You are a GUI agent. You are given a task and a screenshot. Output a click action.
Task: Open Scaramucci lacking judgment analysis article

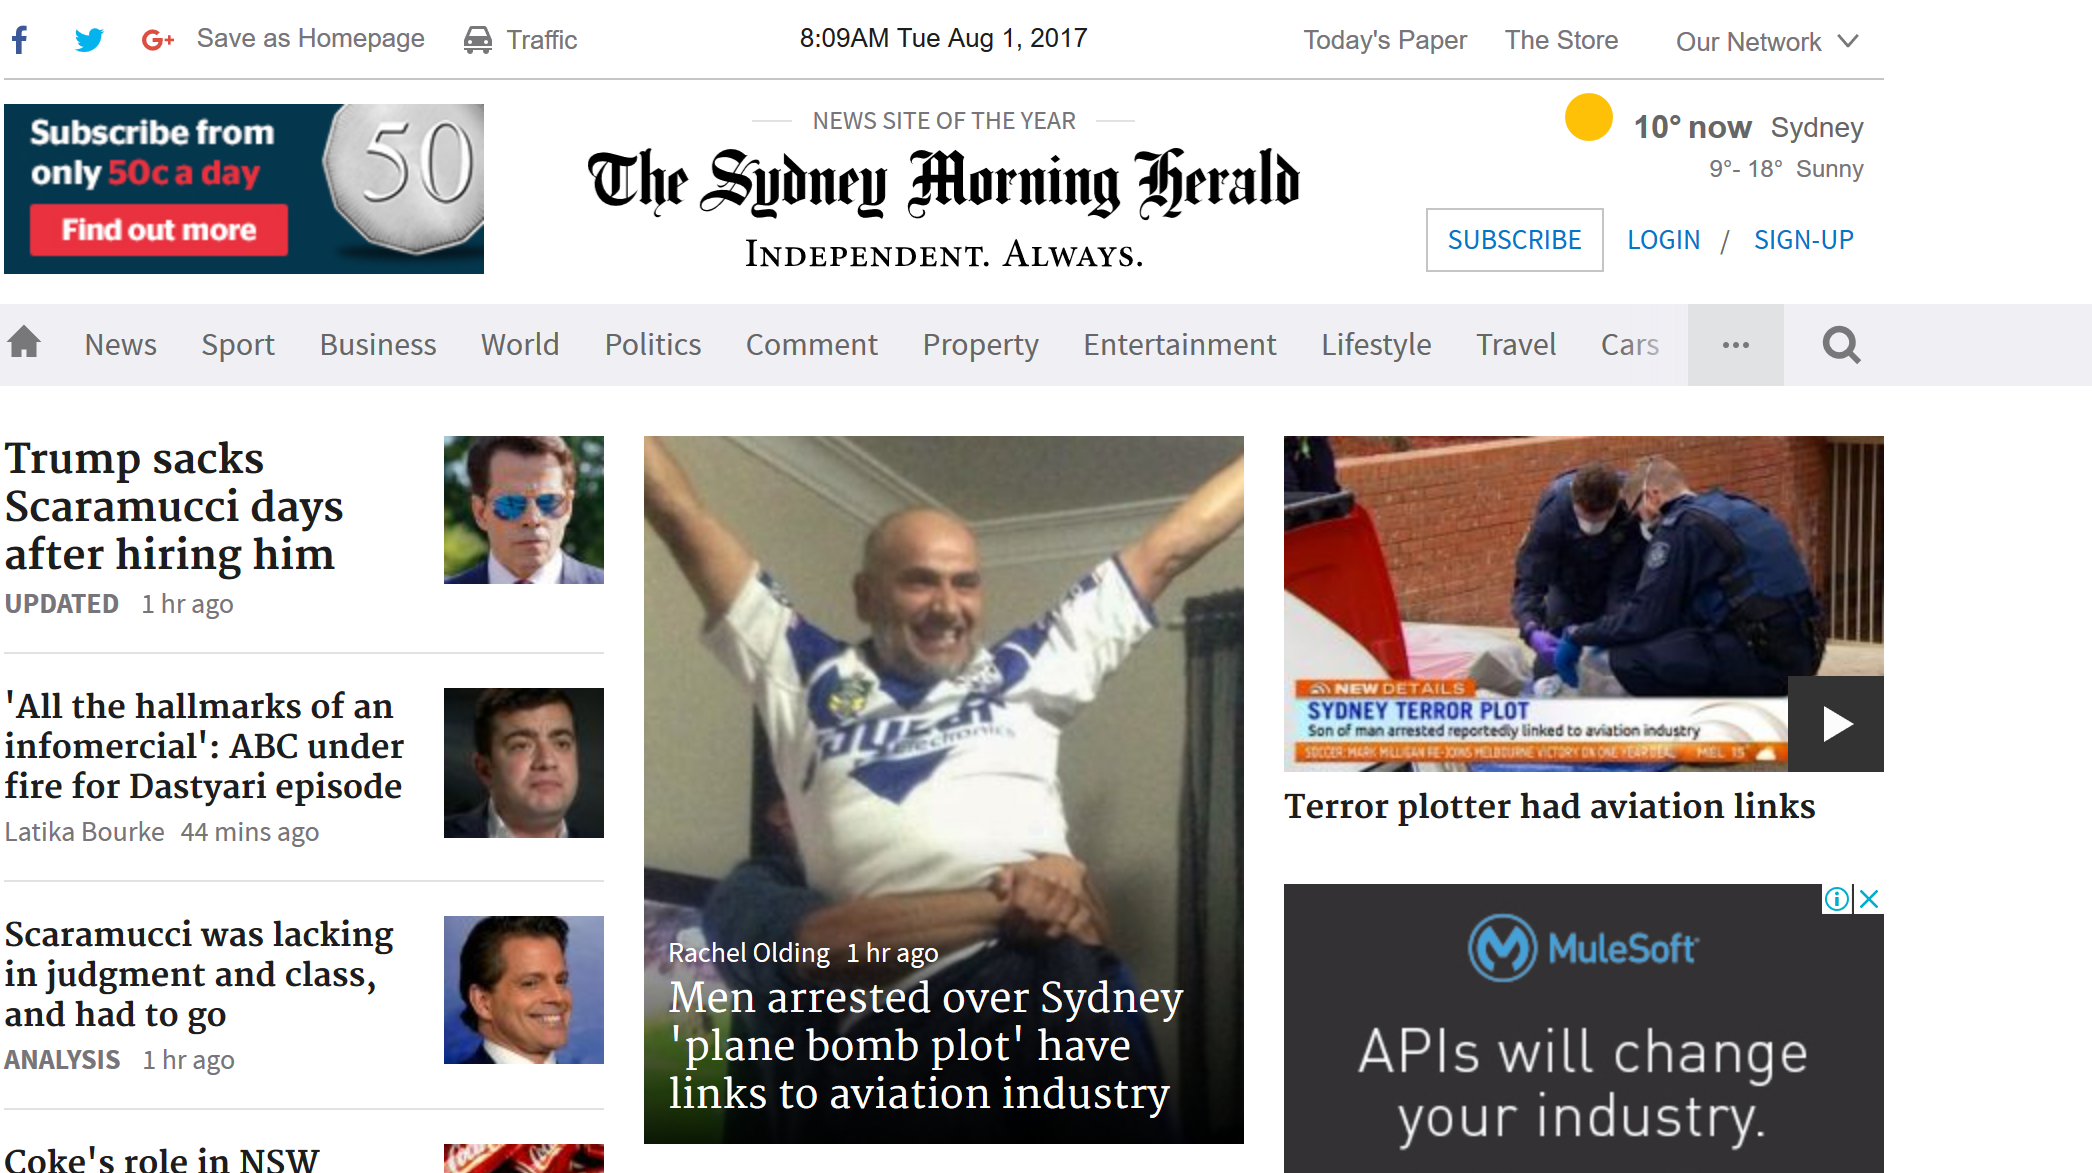(199, 974)
